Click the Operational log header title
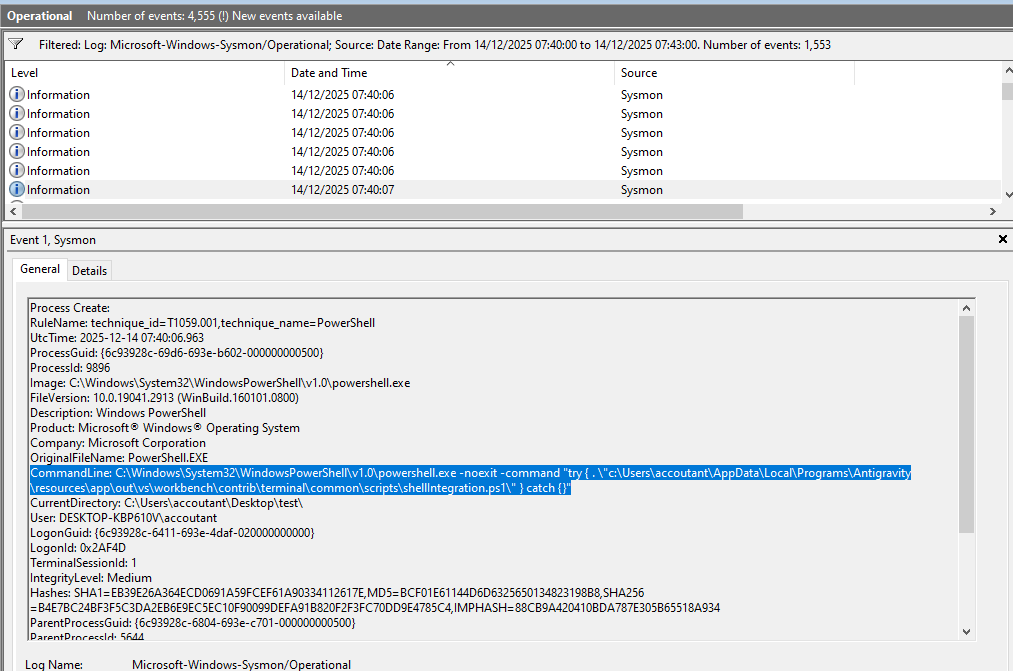Image resolution: width=1013 pixels, height=671 pixels. click(40, 16)
